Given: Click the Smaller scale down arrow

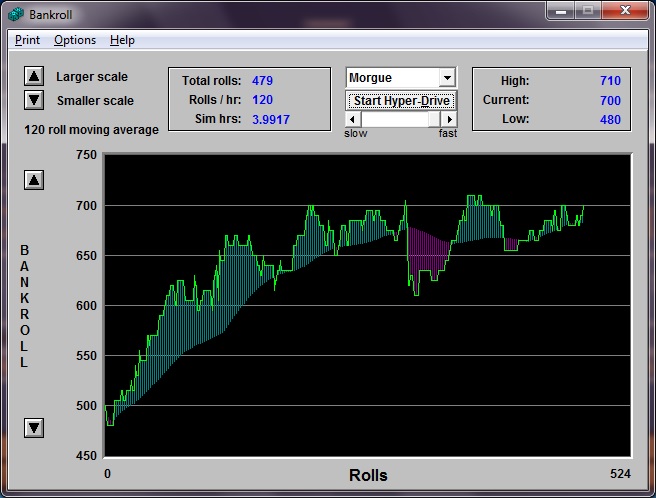Looking at the screenshot, I should [34, 100].
